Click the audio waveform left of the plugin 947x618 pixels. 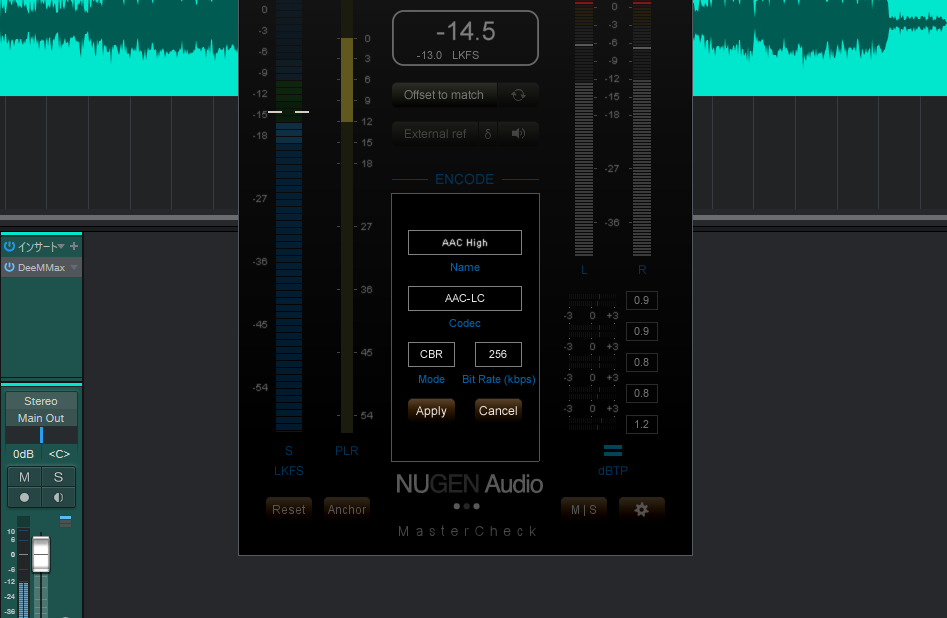pos(119,48)
